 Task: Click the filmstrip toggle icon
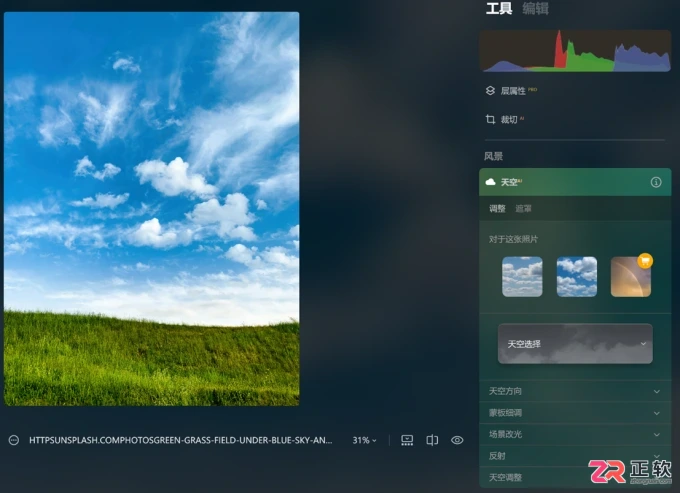click(407, 441)
